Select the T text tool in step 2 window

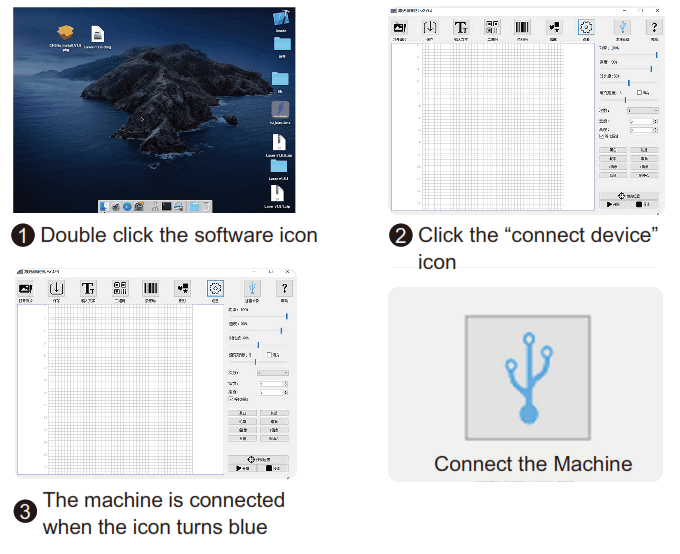click(461, 28)
